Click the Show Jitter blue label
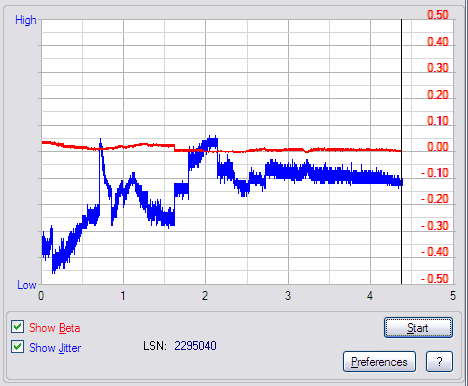 [x=55, y=348]
